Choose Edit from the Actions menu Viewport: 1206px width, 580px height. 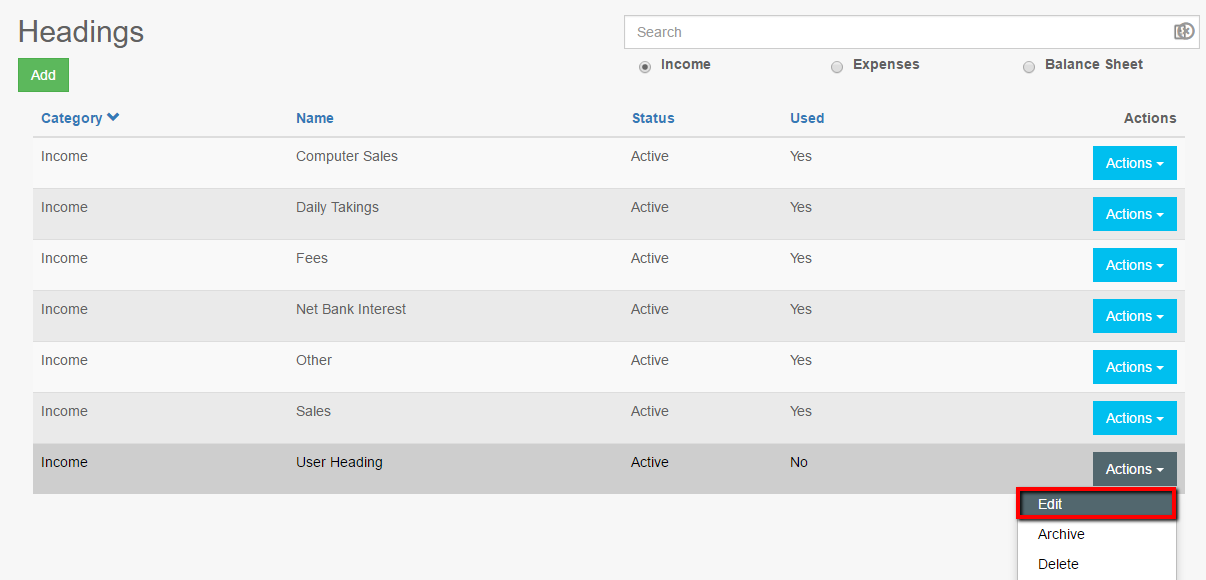tap(1096, 505)
